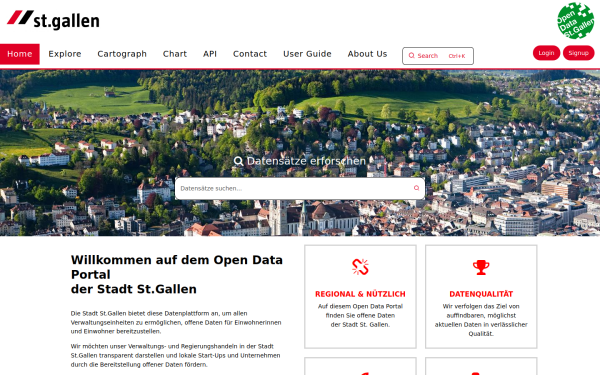This screenshot has width=600, height=375.
Task: Open the Search Ctrl+K quick search box
Action: tap(438, 56)
